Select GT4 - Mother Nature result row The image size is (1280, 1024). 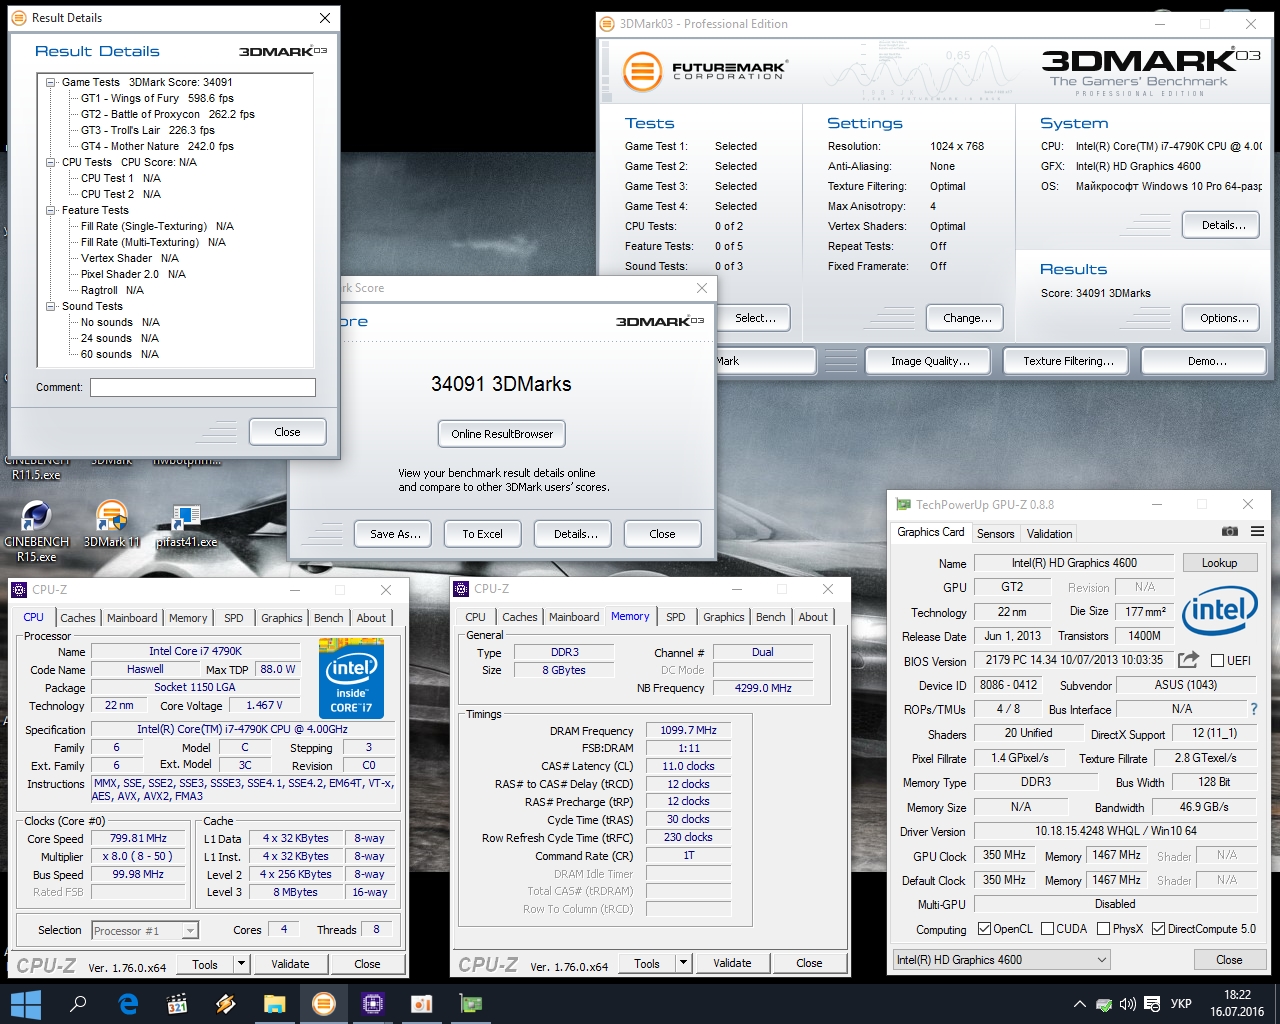(x=157, y=146)
